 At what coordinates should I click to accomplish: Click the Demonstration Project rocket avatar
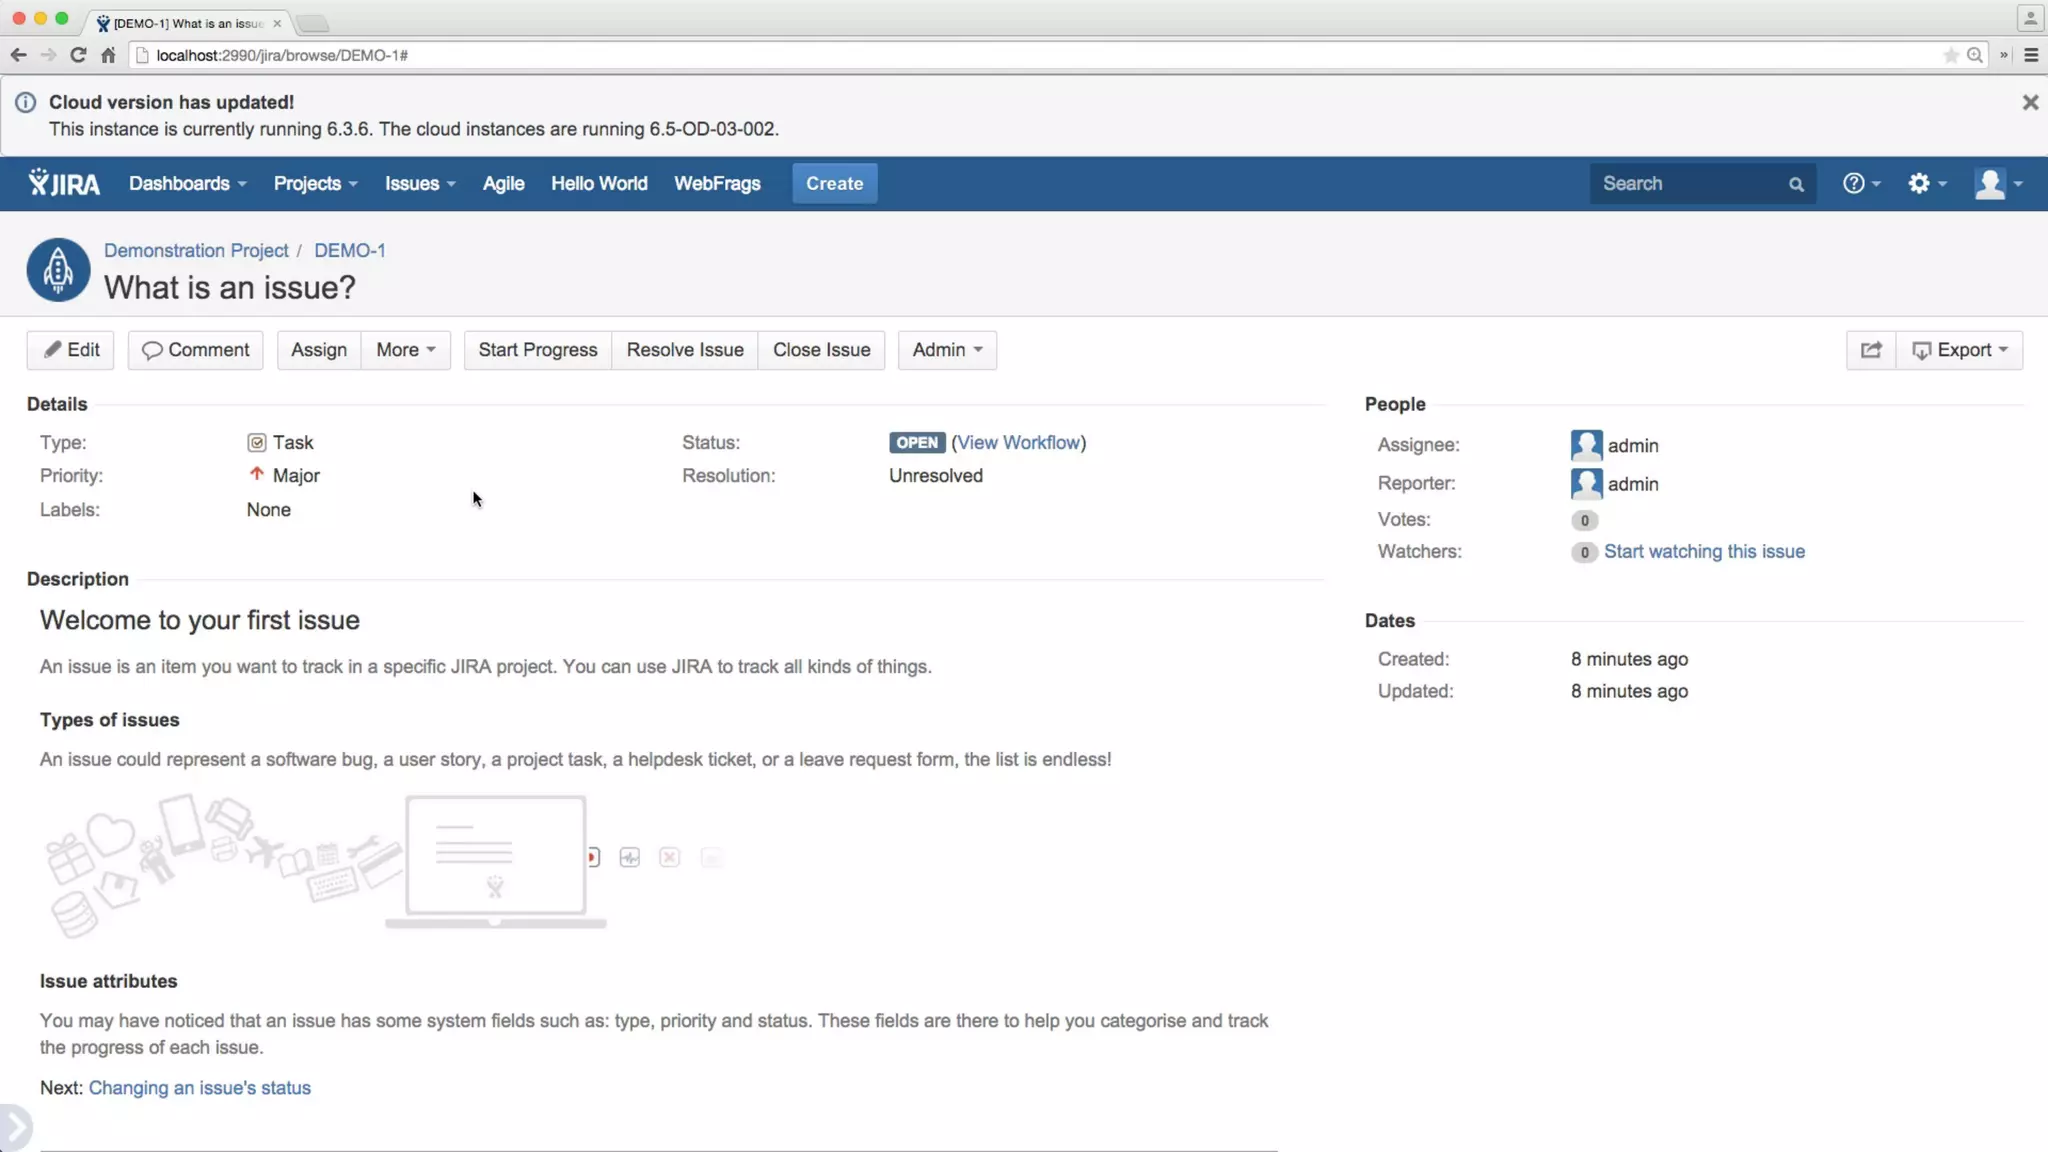[x=58, y=270]
